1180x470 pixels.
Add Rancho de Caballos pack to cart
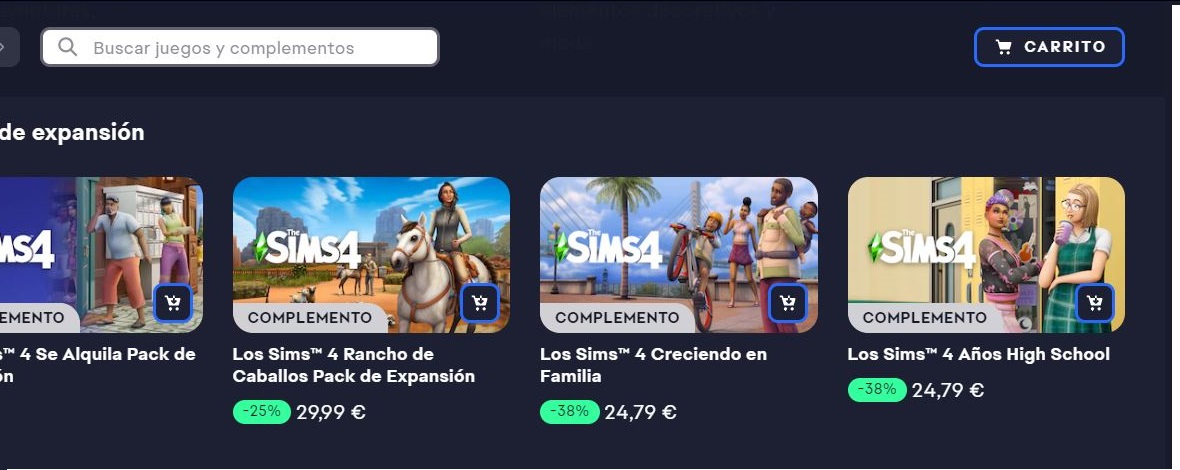coord(480,303)
